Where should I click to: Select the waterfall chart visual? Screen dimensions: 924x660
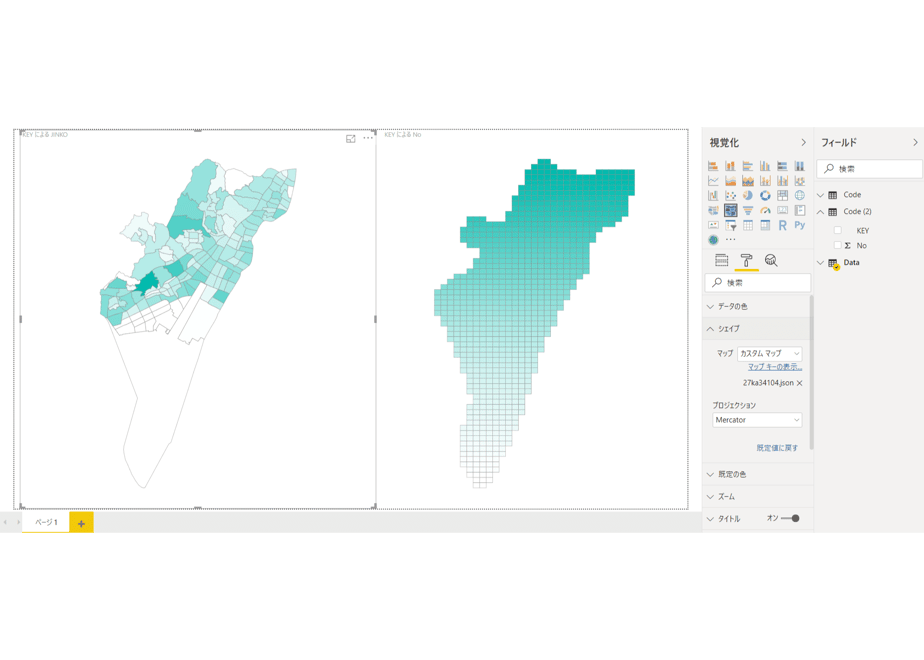coord(713,196)
